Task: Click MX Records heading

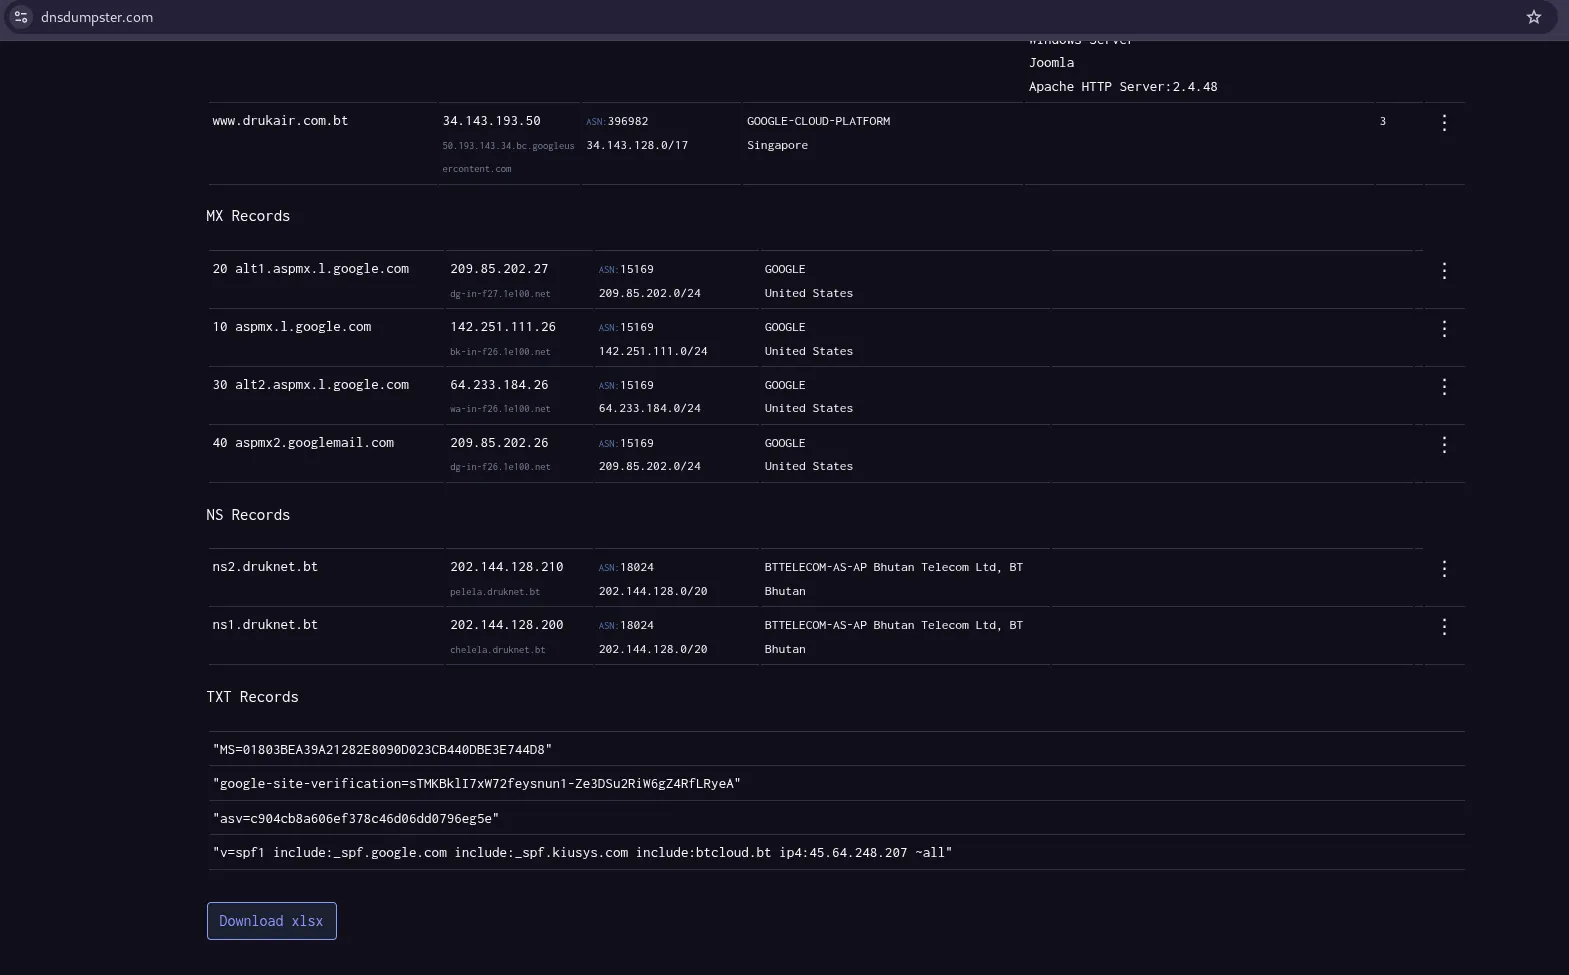Action: [248, 216]
